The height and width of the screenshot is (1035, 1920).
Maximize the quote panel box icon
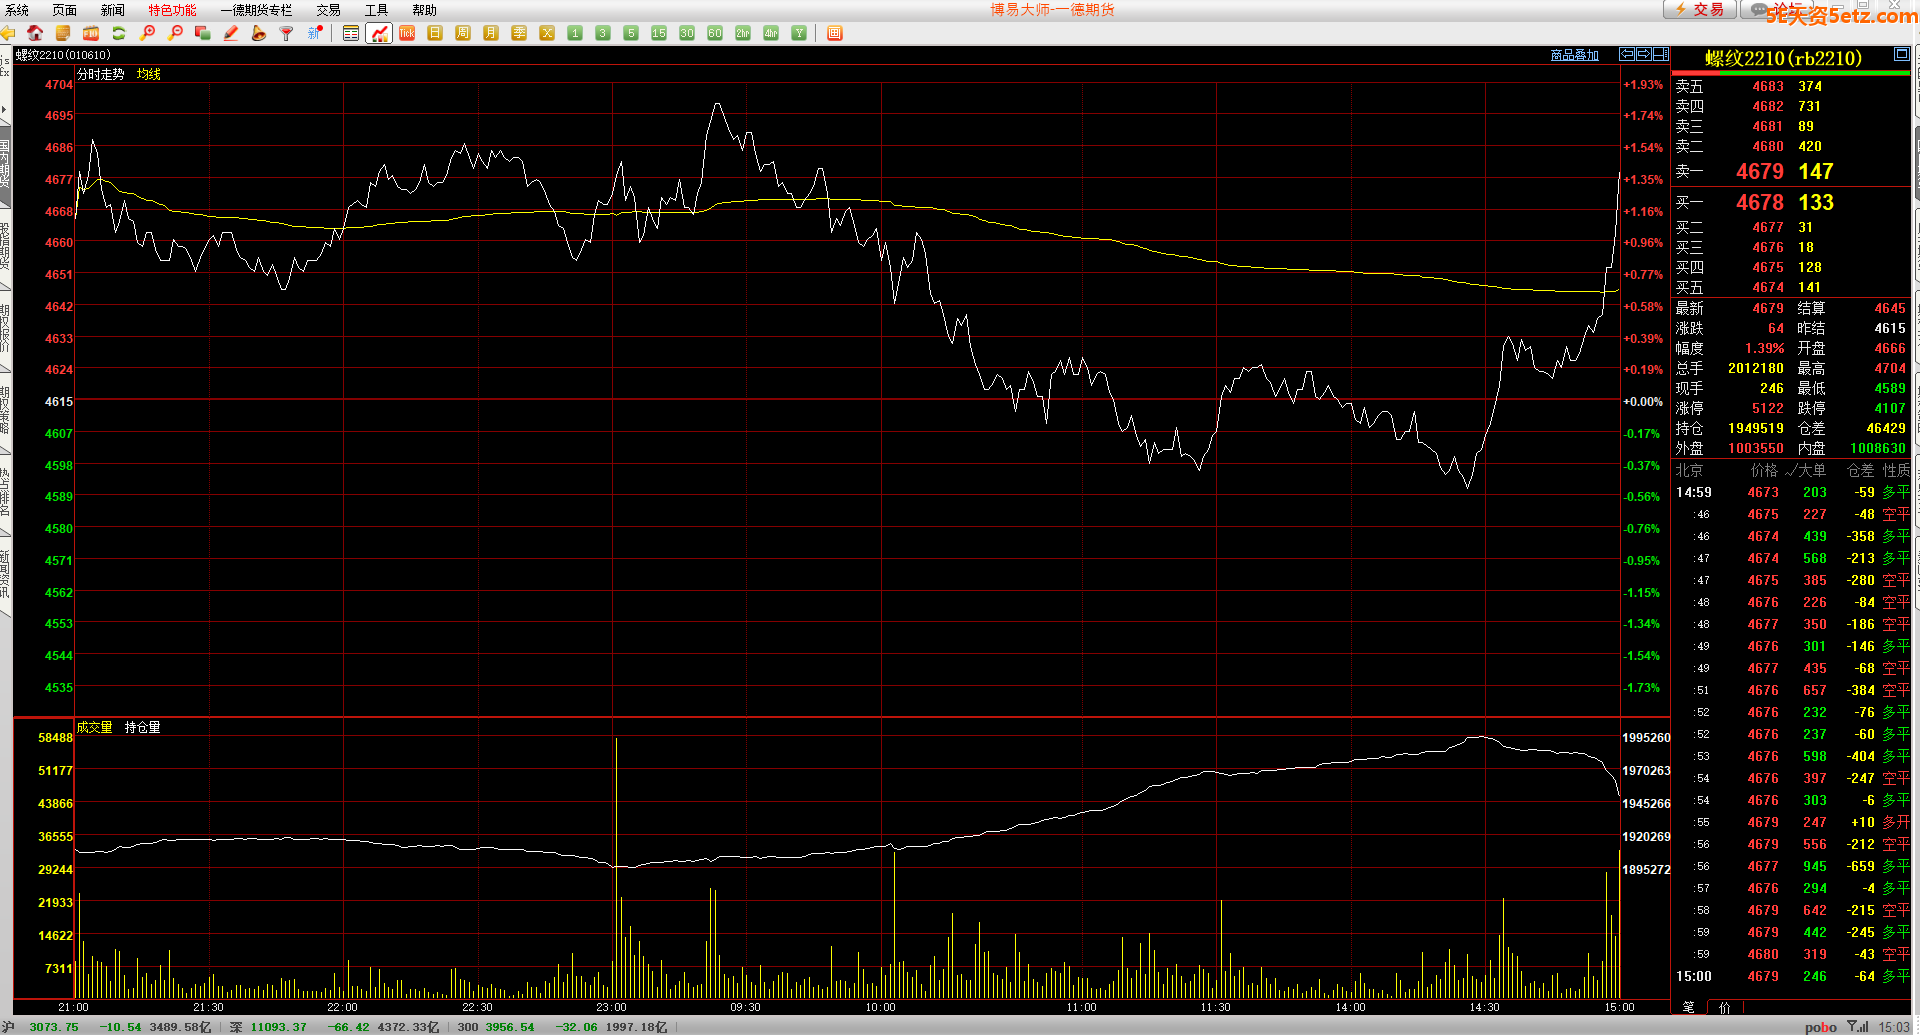[1901, 54]
